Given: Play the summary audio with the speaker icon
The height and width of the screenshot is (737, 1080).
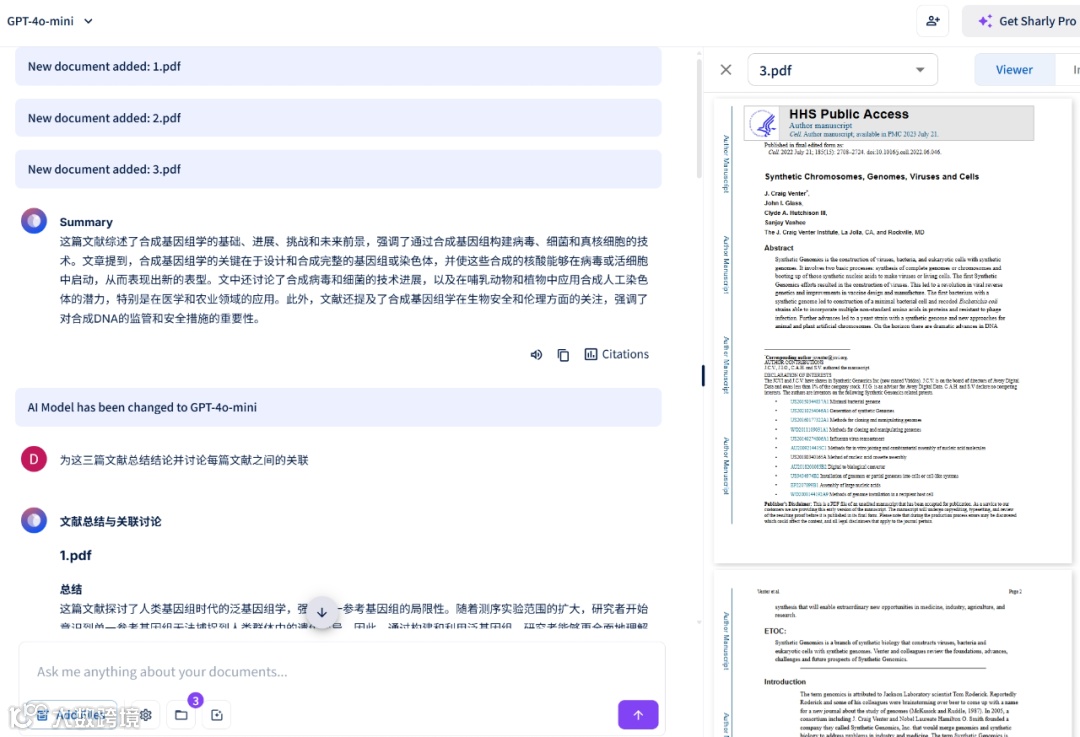Looking at the screenshot, I should point(536,354).
